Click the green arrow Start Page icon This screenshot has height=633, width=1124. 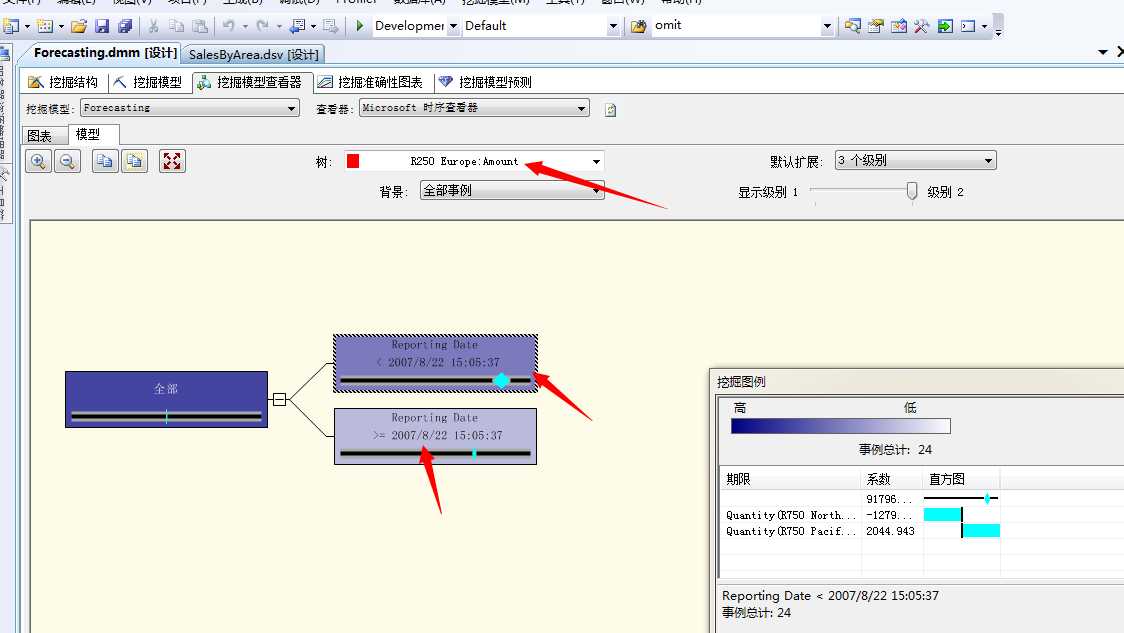coord(945,27)
